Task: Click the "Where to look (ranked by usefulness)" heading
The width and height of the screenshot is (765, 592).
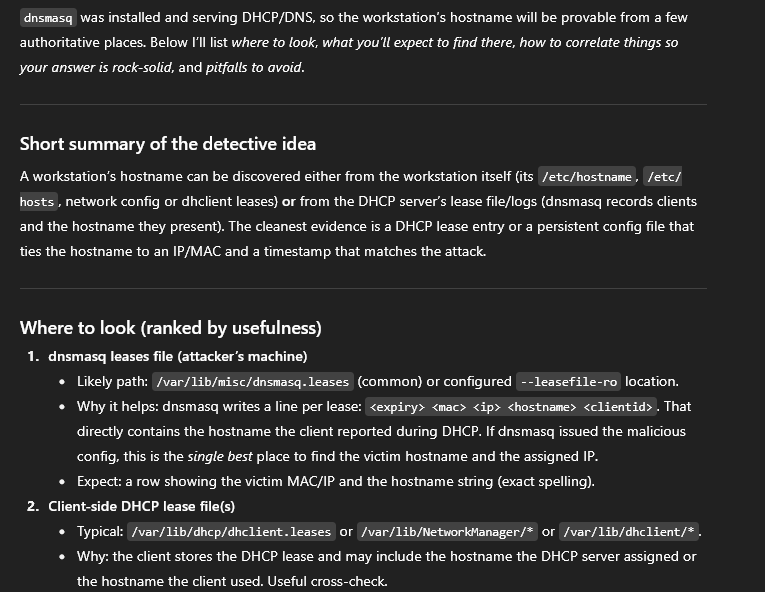Action: pyautogui.click(x=170, y=328)
